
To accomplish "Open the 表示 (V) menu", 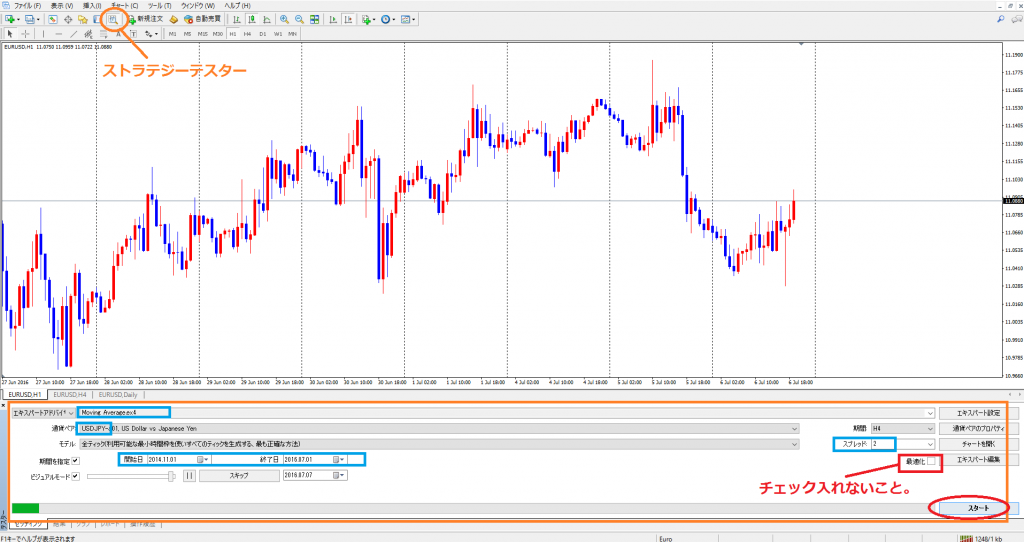I will pos(62,5).
